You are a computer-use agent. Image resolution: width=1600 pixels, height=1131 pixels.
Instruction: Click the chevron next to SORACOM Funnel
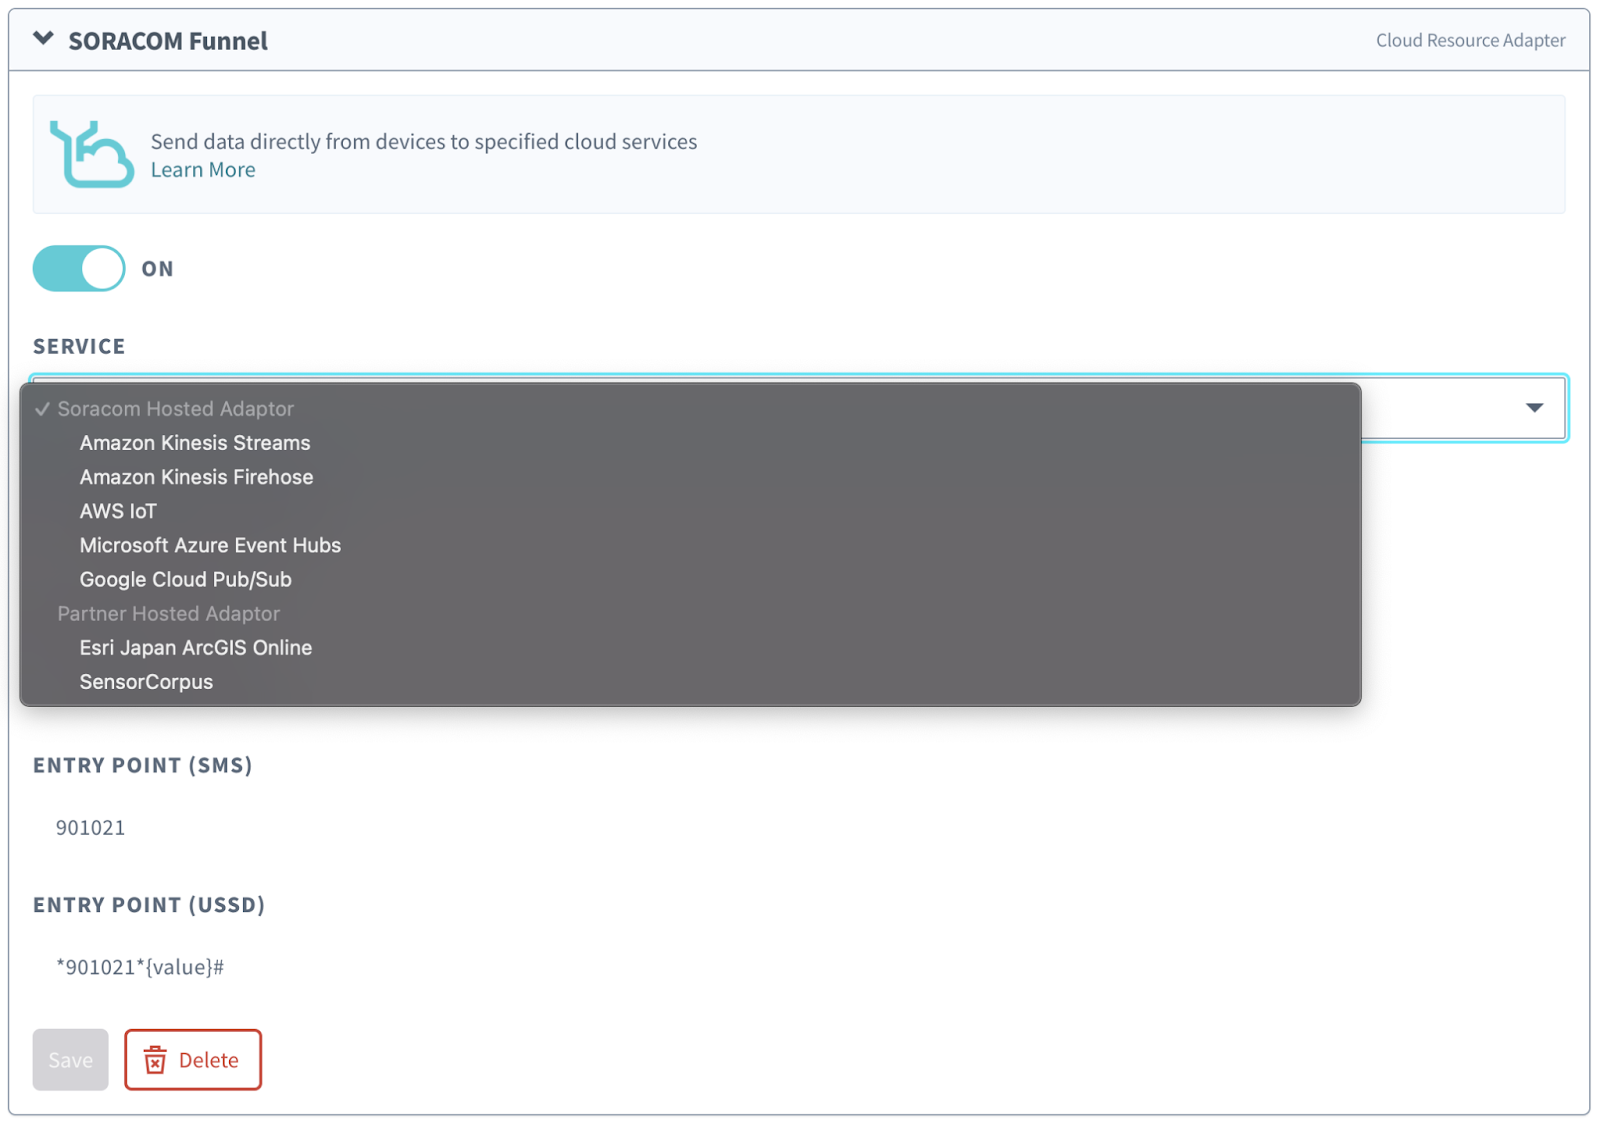pos(42,37)
